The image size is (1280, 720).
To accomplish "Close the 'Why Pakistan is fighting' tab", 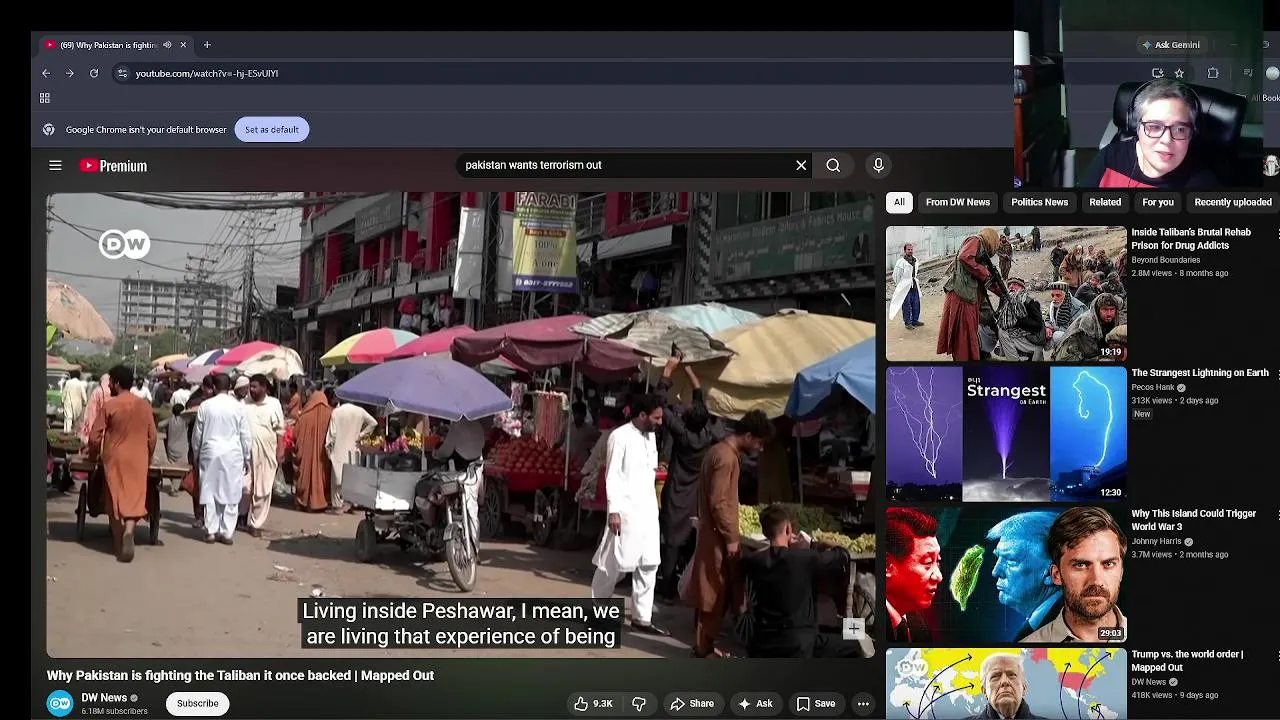I will pyautogui.click(x=183, y=45).
